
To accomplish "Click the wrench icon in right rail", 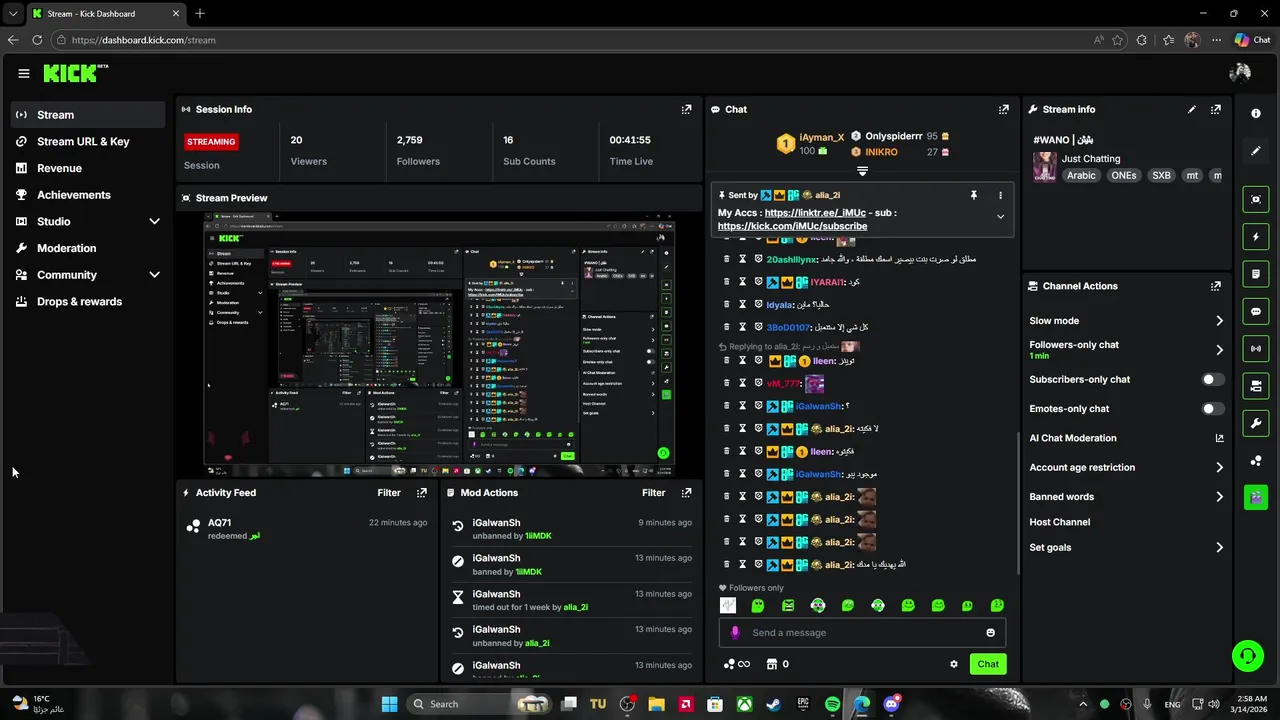I will (1256, 423).
